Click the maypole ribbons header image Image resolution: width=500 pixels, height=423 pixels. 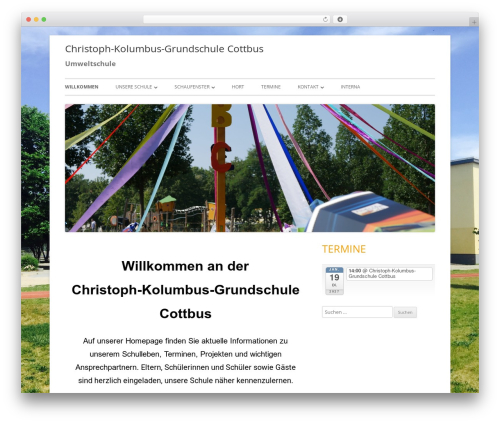click(250, 168)
